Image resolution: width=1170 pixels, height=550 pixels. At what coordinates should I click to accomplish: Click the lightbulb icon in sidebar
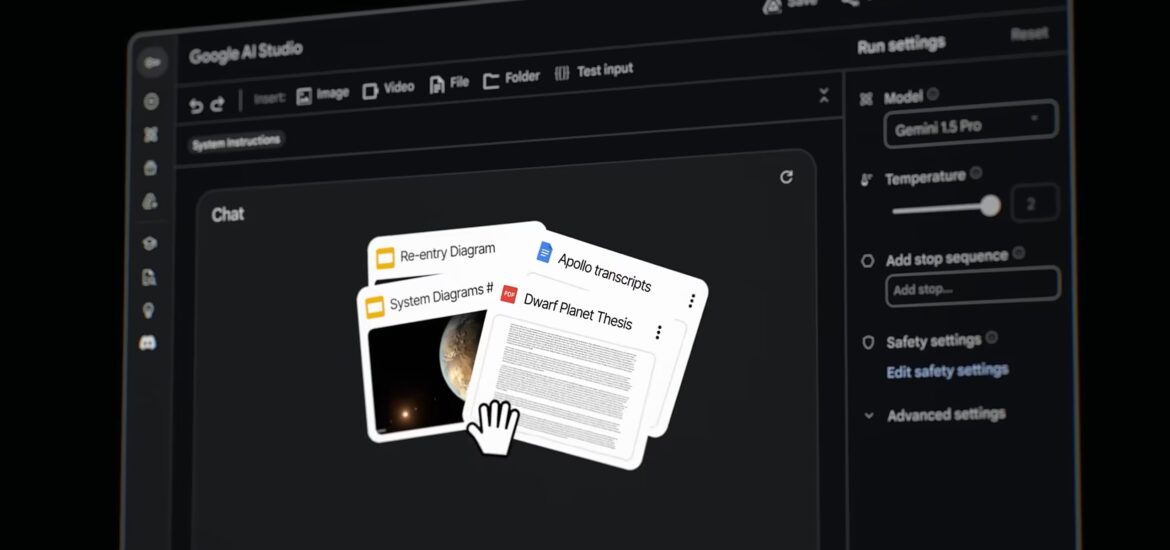point(149,311)
